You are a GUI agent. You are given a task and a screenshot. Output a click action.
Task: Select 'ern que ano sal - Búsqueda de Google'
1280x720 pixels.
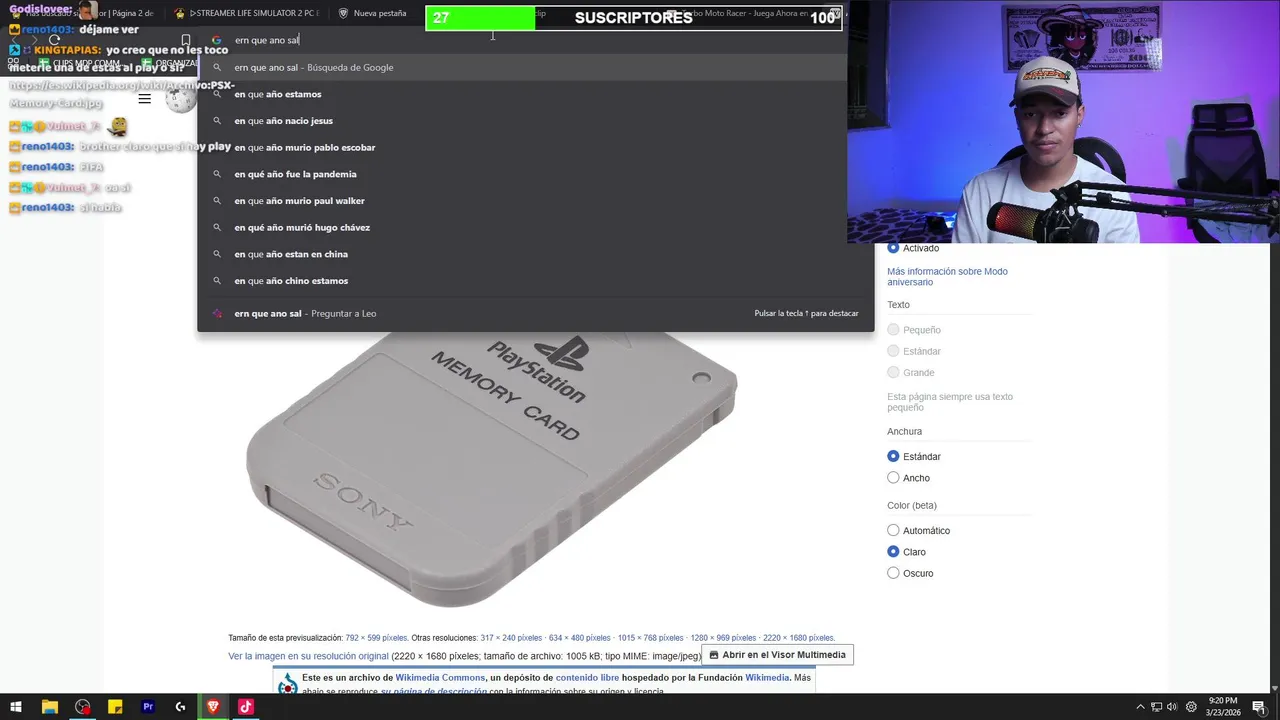coord(535,67)
